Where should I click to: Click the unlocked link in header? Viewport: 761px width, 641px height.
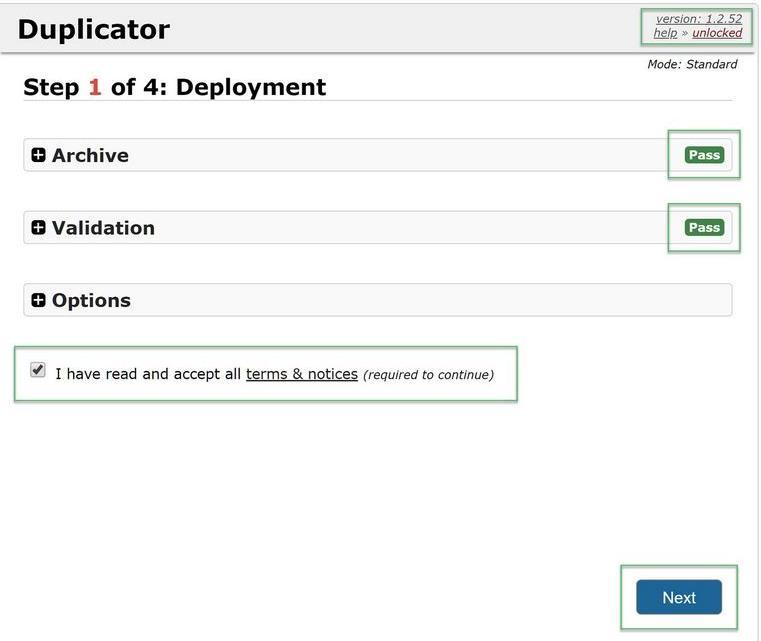click(x=717, y=33)
